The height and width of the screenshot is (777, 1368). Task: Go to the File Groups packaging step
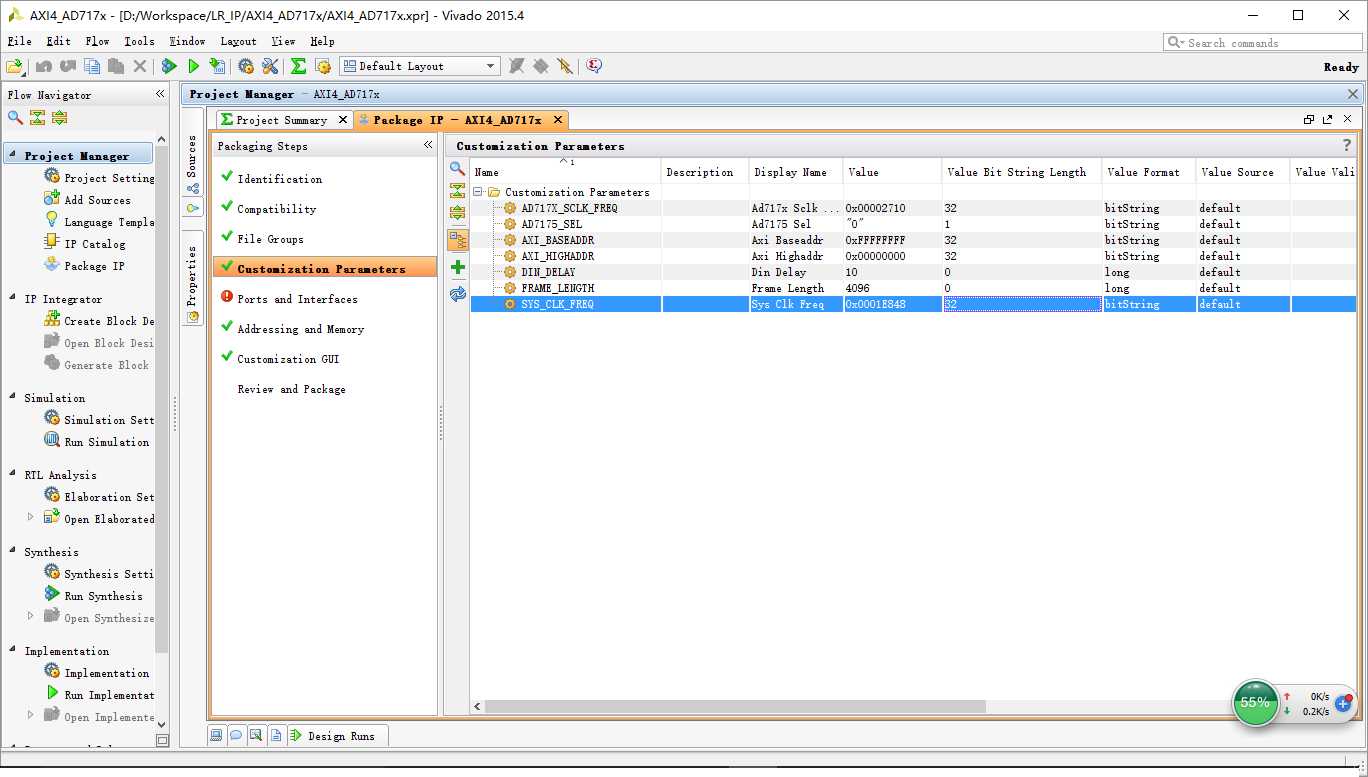[x=270, y=239]
